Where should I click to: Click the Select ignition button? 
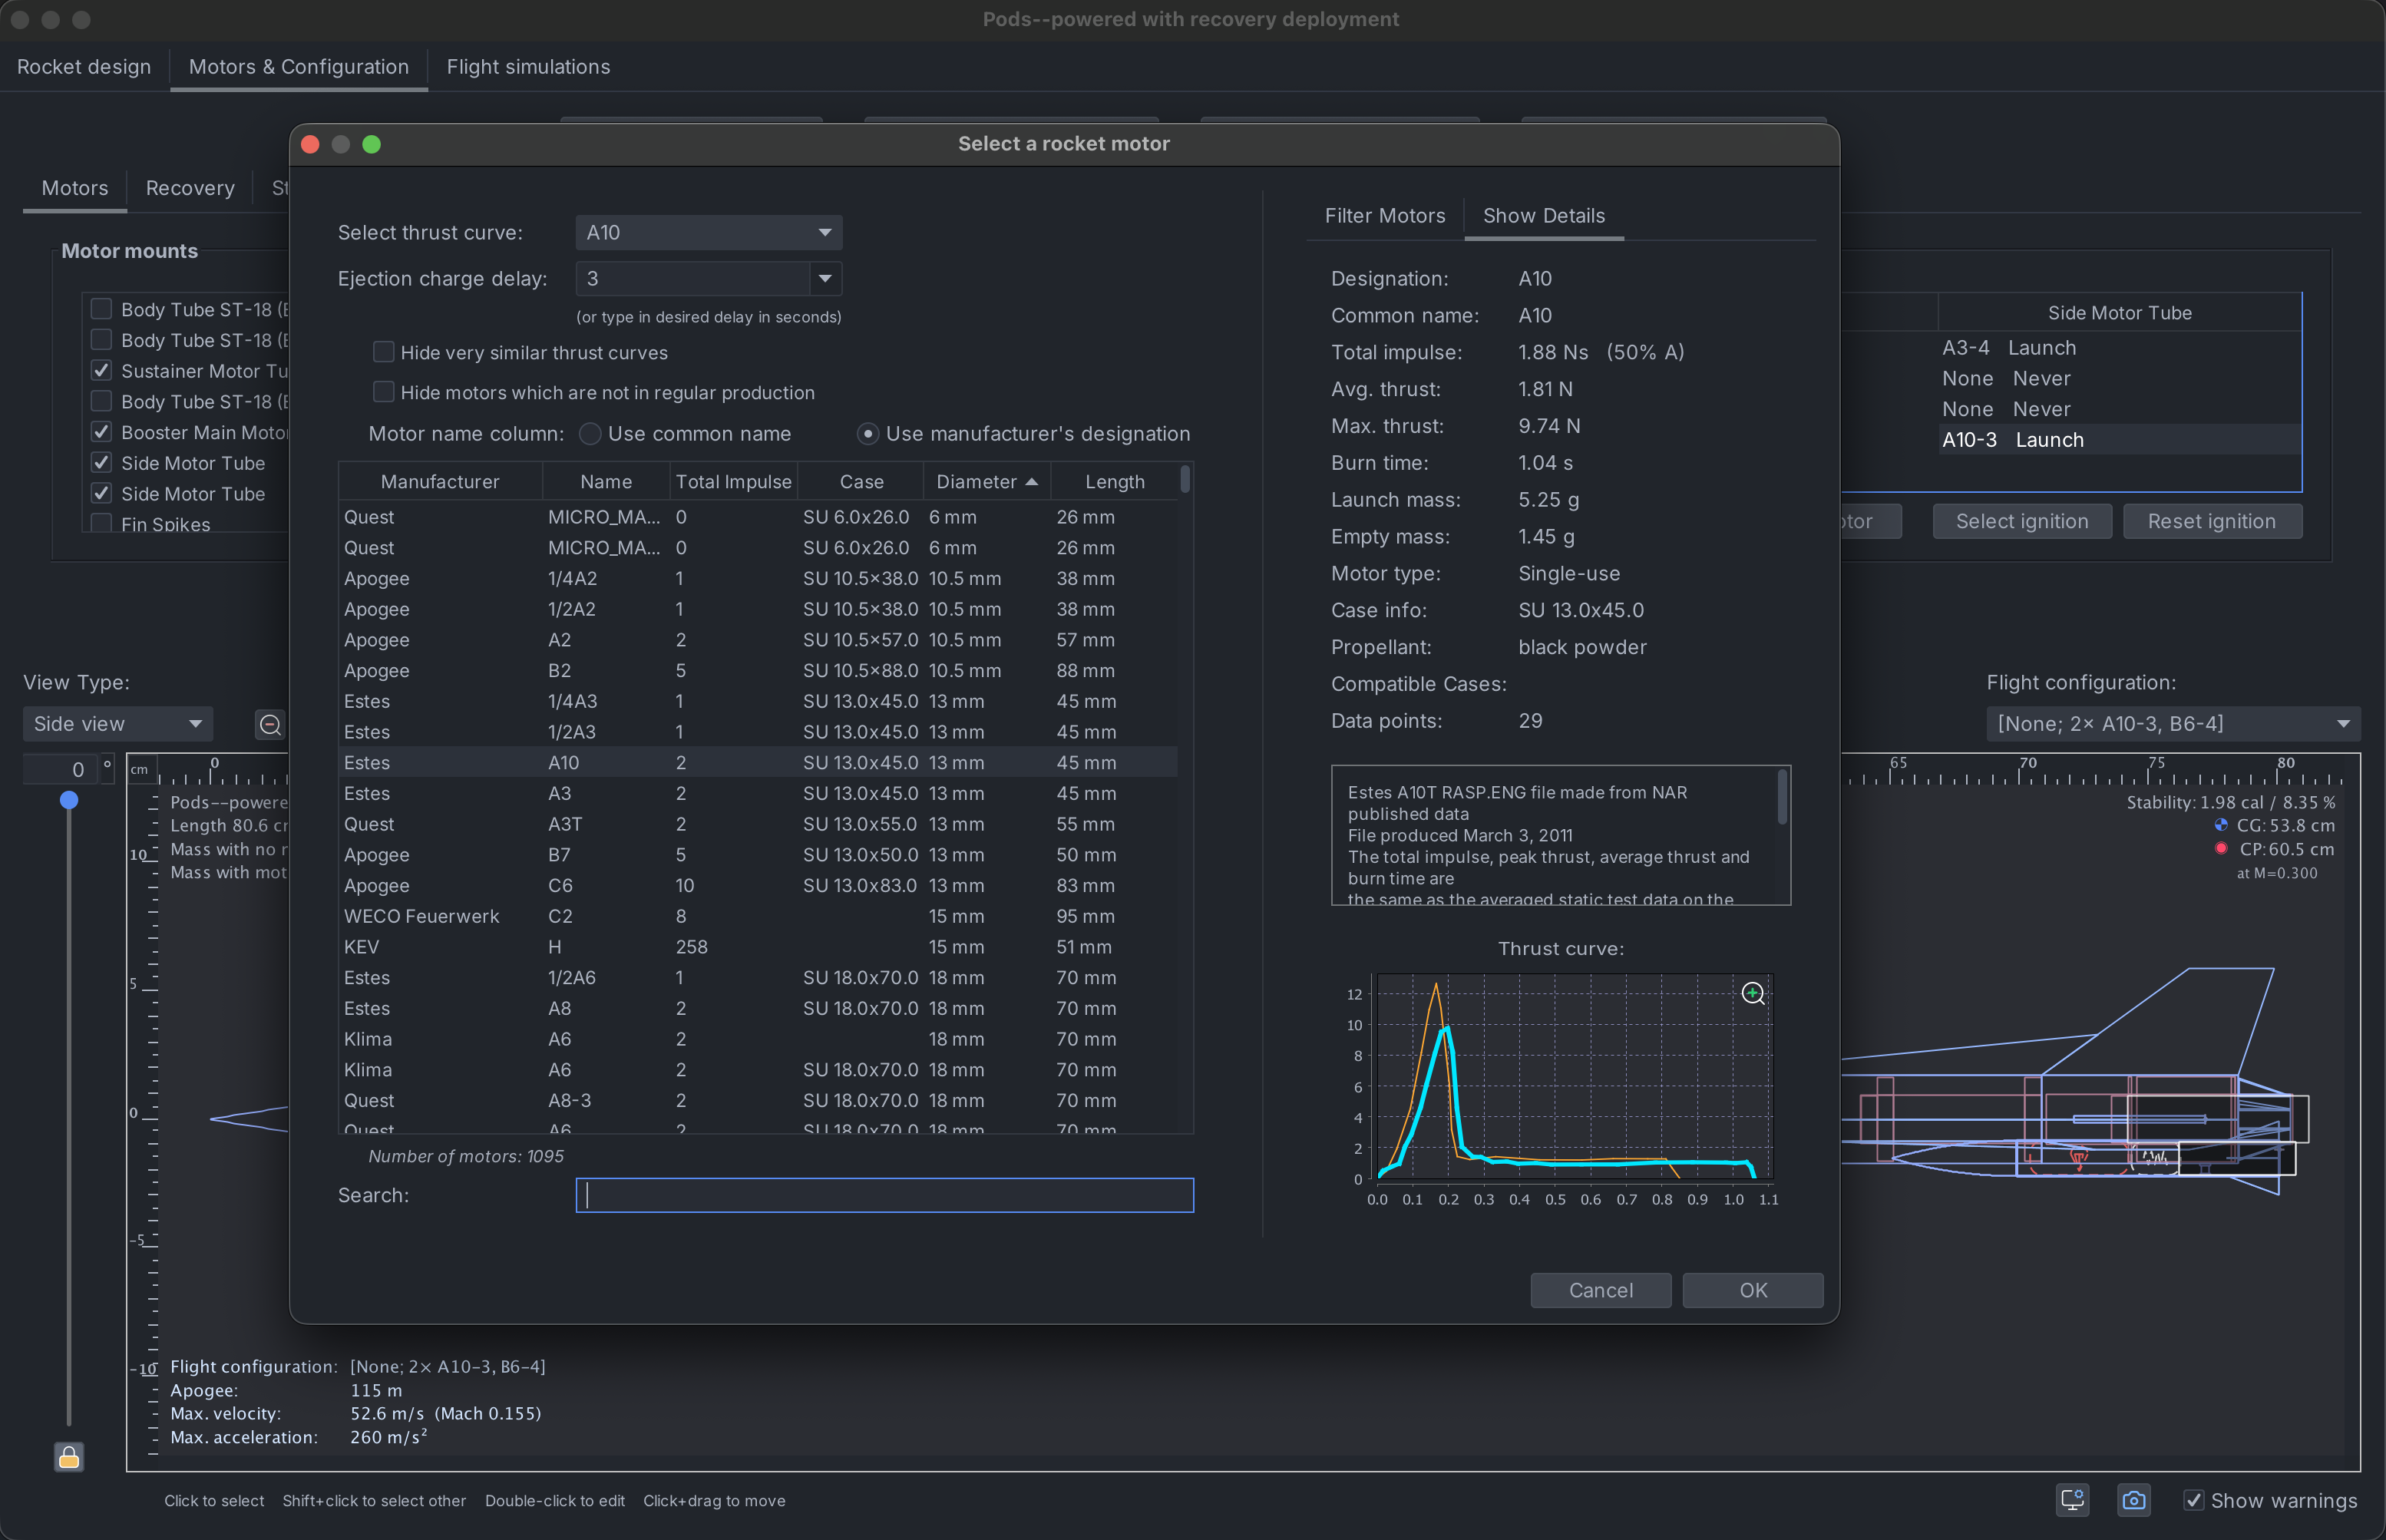pyautogui.click(x=2021, y=520)
